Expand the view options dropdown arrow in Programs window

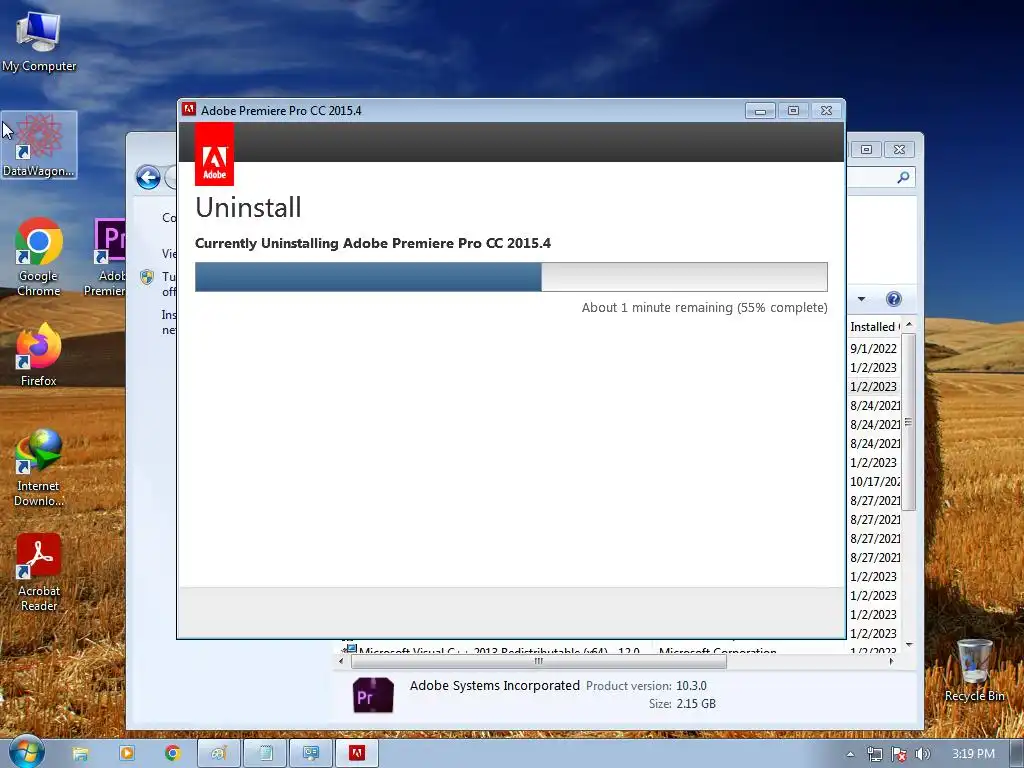(x=861, y=299)
